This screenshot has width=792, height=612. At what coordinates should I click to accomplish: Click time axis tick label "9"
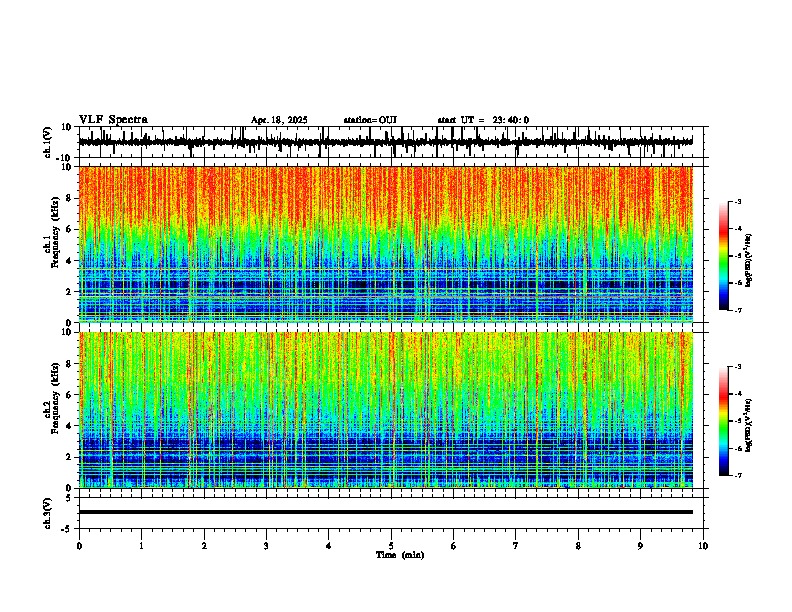(640, 546)
